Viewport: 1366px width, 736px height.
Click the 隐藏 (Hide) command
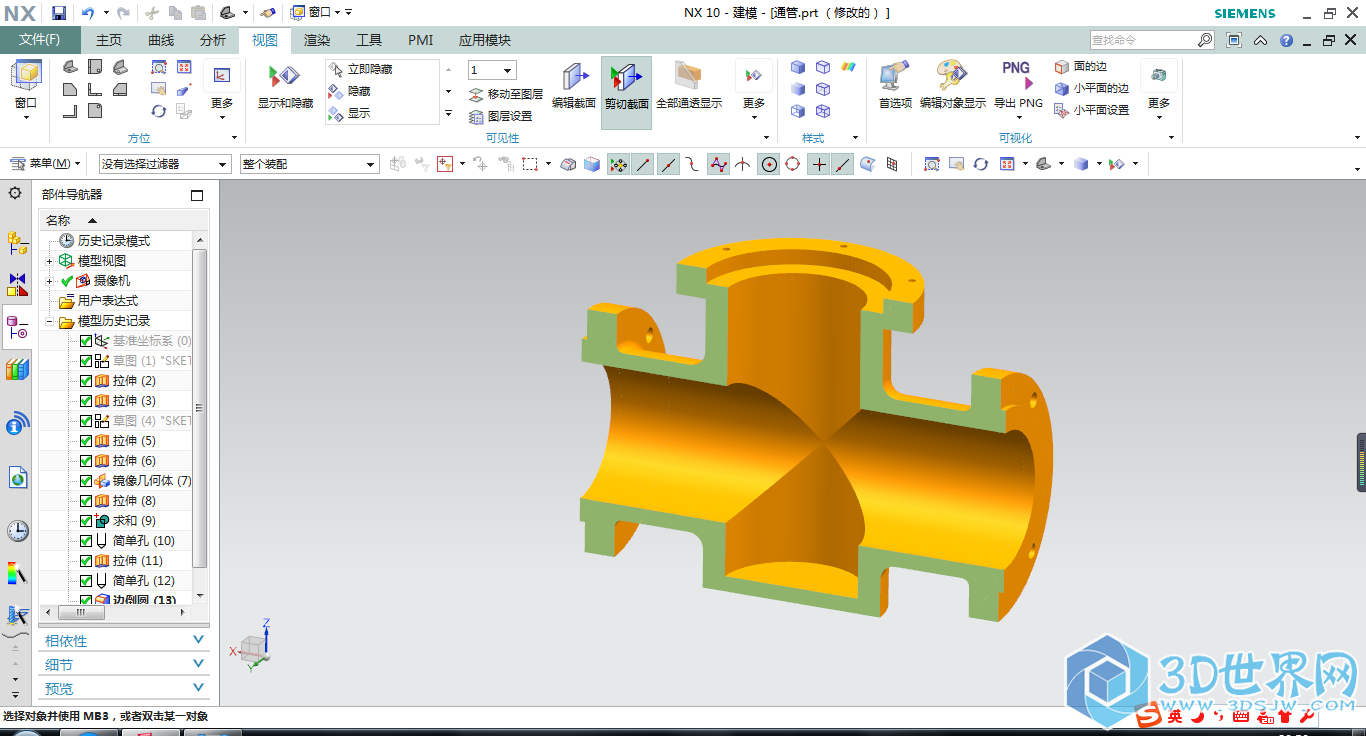tap(350, 91)
